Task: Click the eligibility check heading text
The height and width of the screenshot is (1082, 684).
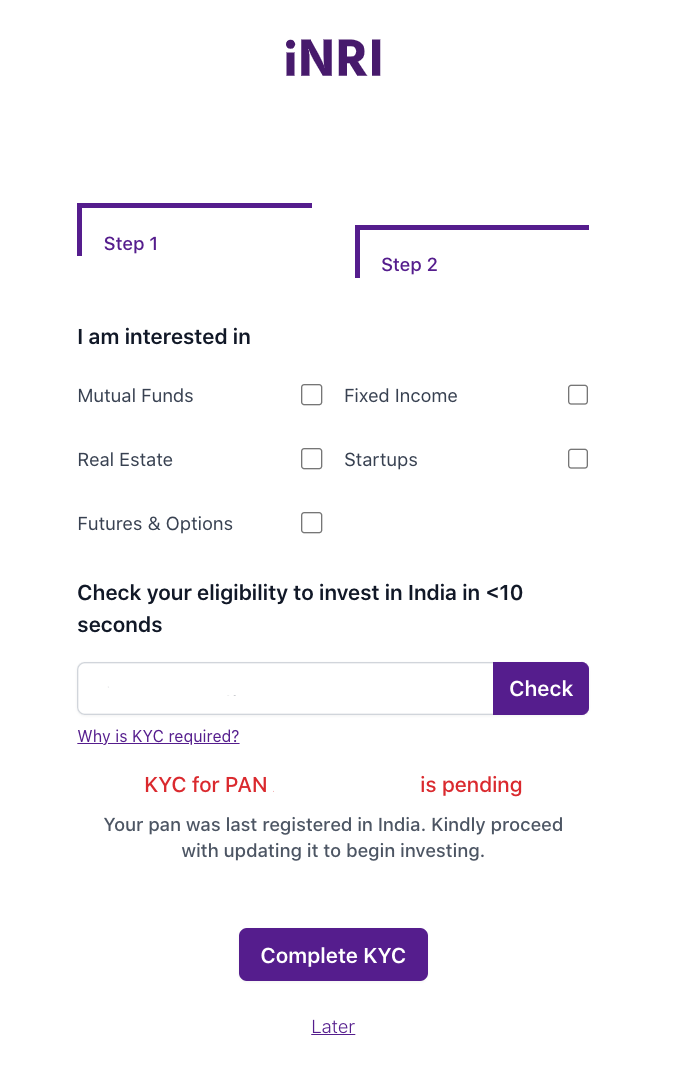Action: [299, 592]
